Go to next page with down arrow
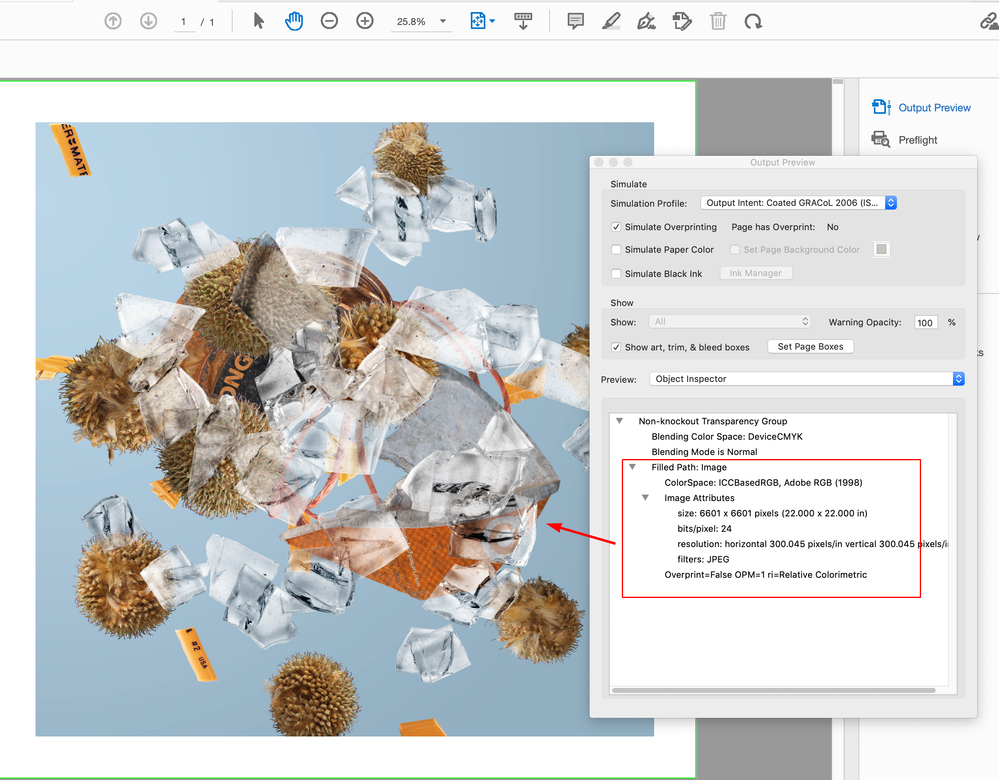Viewport: 999px width, 780px height. 148,21
